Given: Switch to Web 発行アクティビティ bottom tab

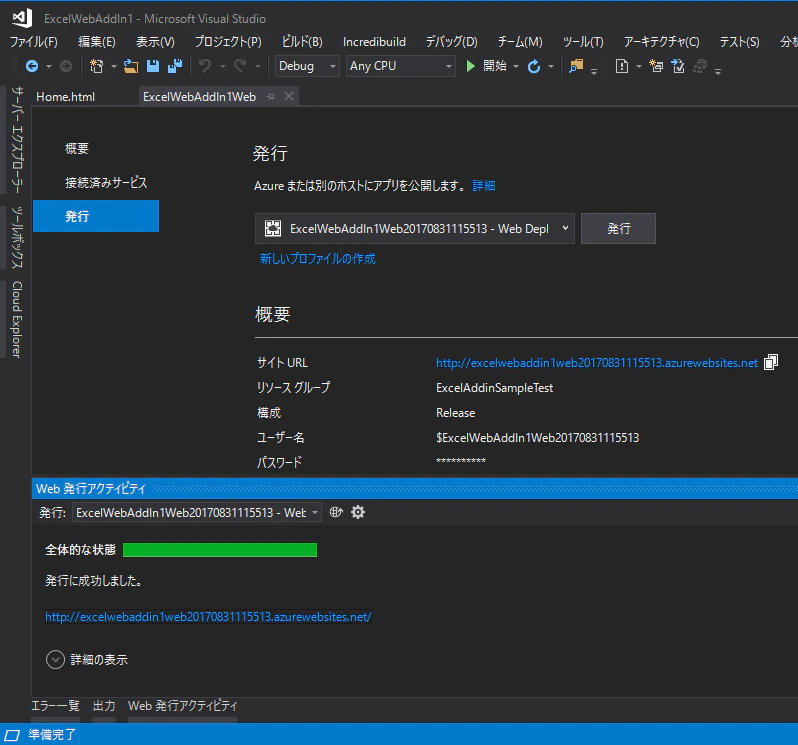Looking at the screenshot, I should pos(182,706).
